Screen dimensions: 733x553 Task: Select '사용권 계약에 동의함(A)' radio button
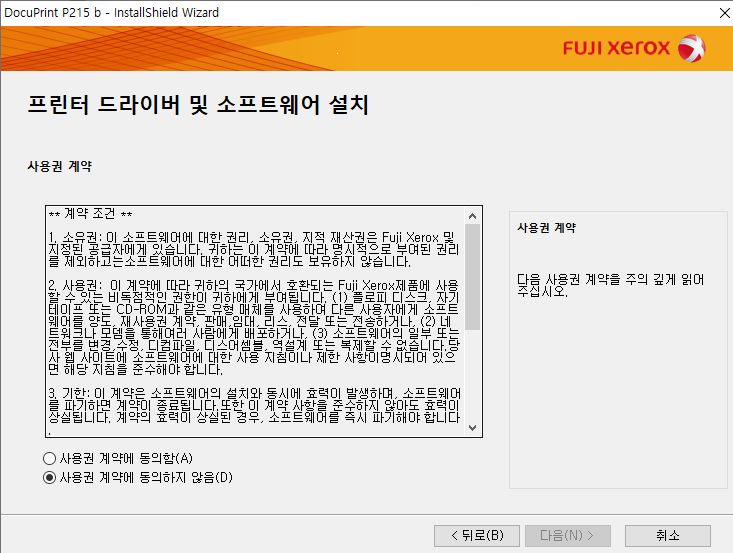click(x=50, y=458)
